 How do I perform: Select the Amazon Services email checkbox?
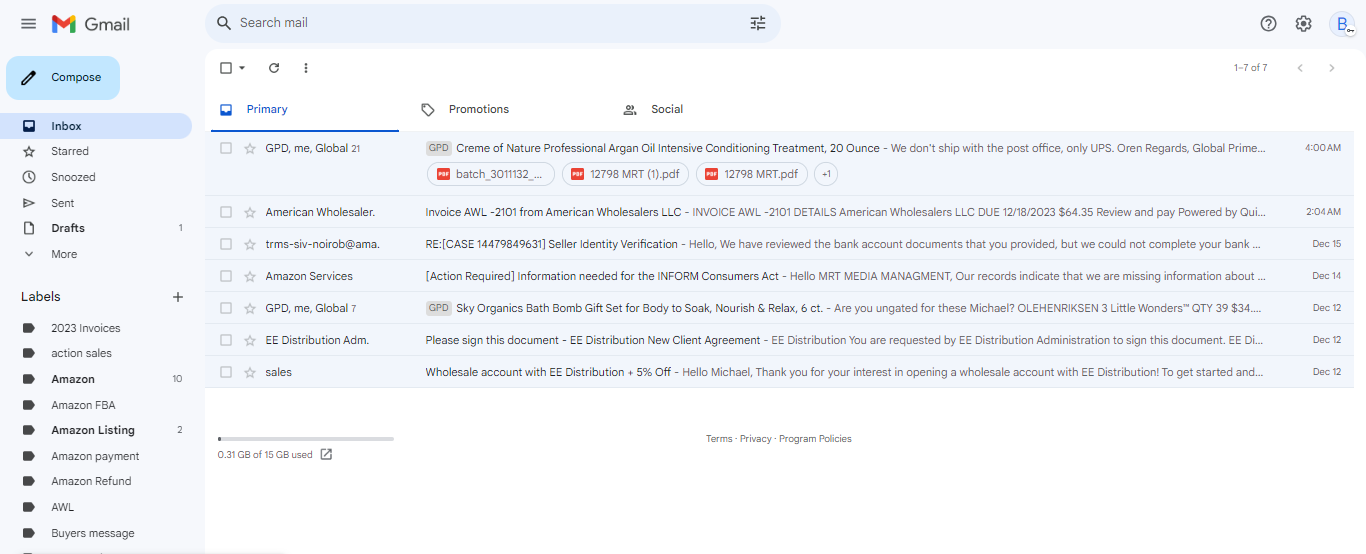click(226, 276)
